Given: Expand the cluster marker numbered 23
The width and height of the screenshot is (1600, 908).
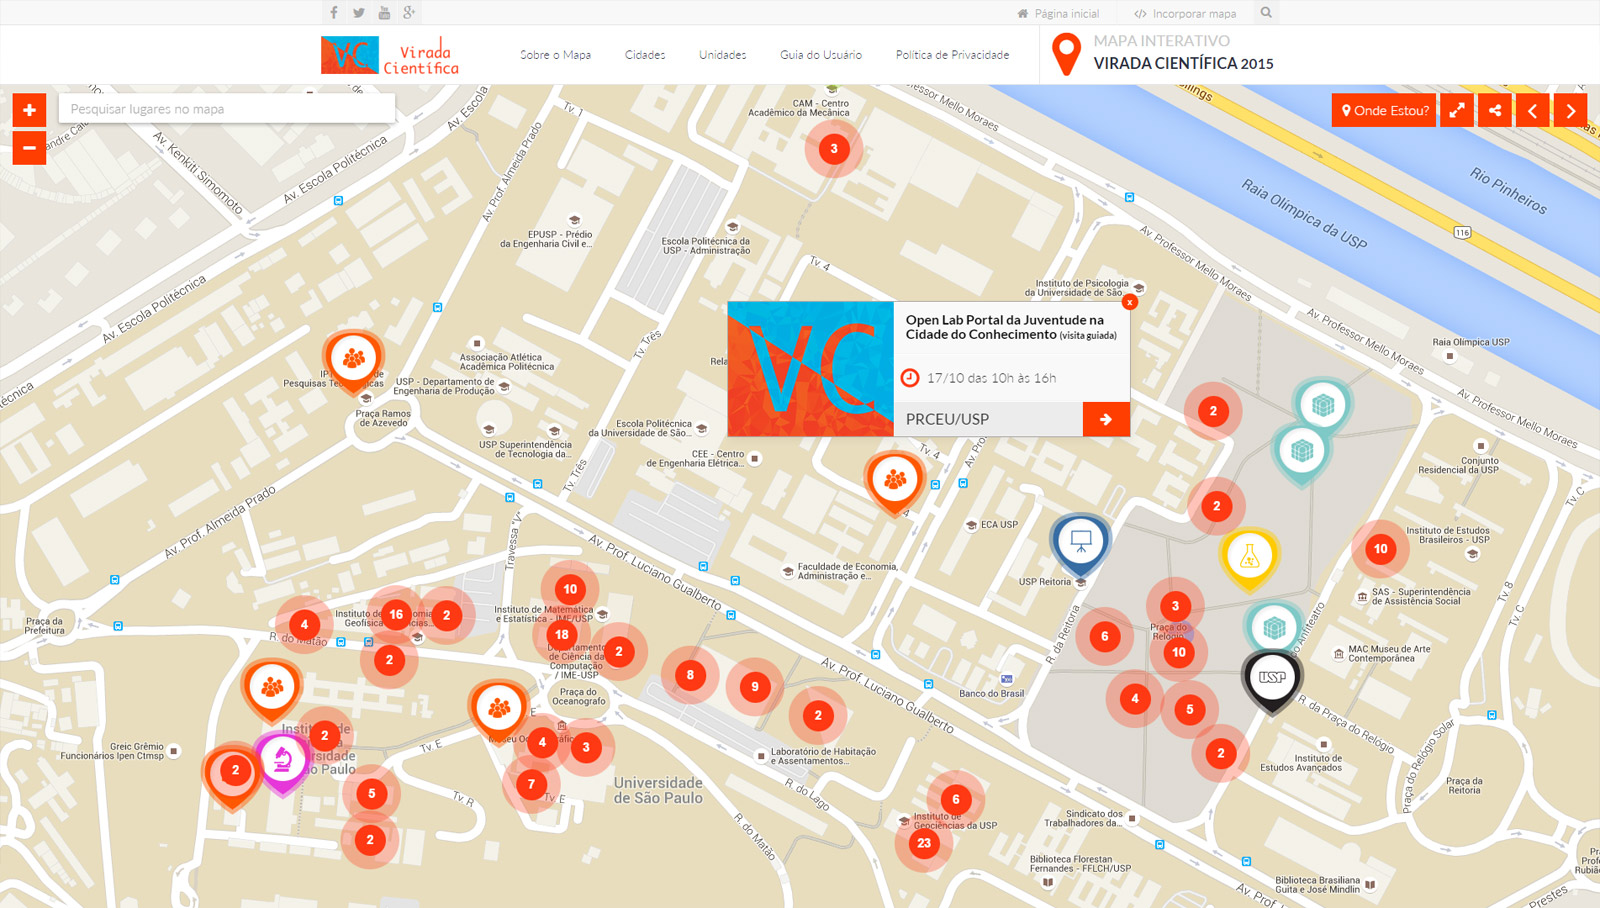Looking at the screenshot, I should (x=924, y=843).
